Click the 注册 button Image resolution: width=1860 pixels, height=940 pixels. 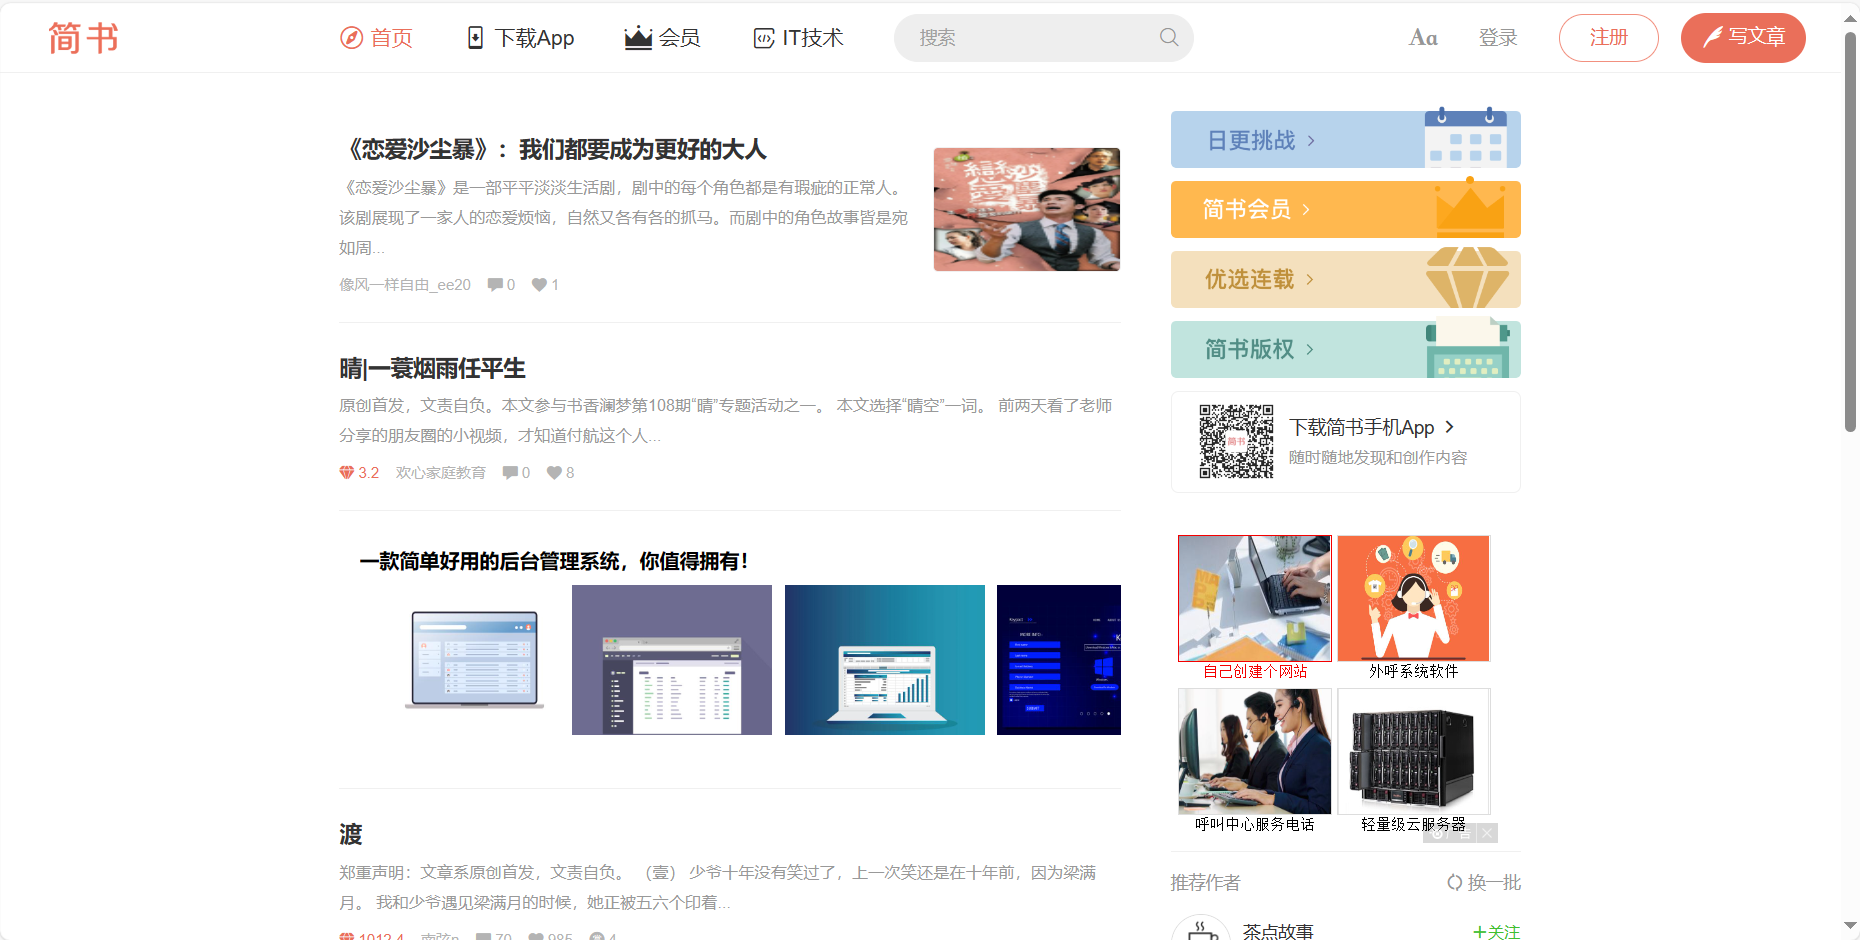[1608, 37]
